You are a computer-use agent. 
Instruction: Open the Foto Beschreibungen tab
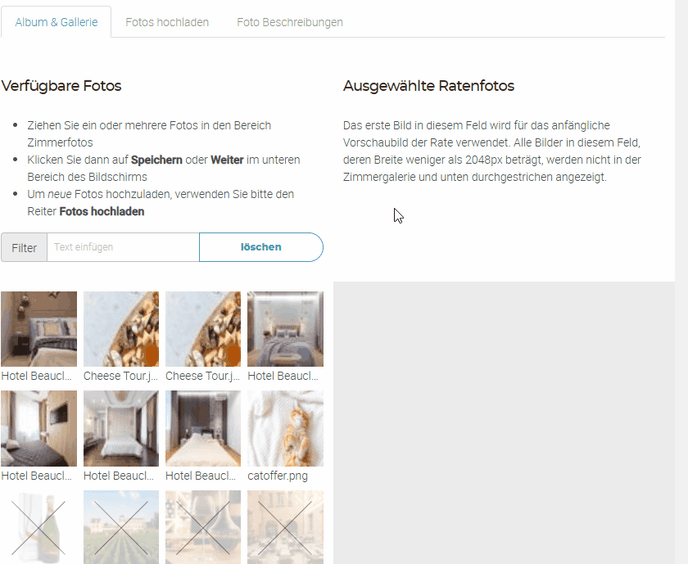point(290,22)
